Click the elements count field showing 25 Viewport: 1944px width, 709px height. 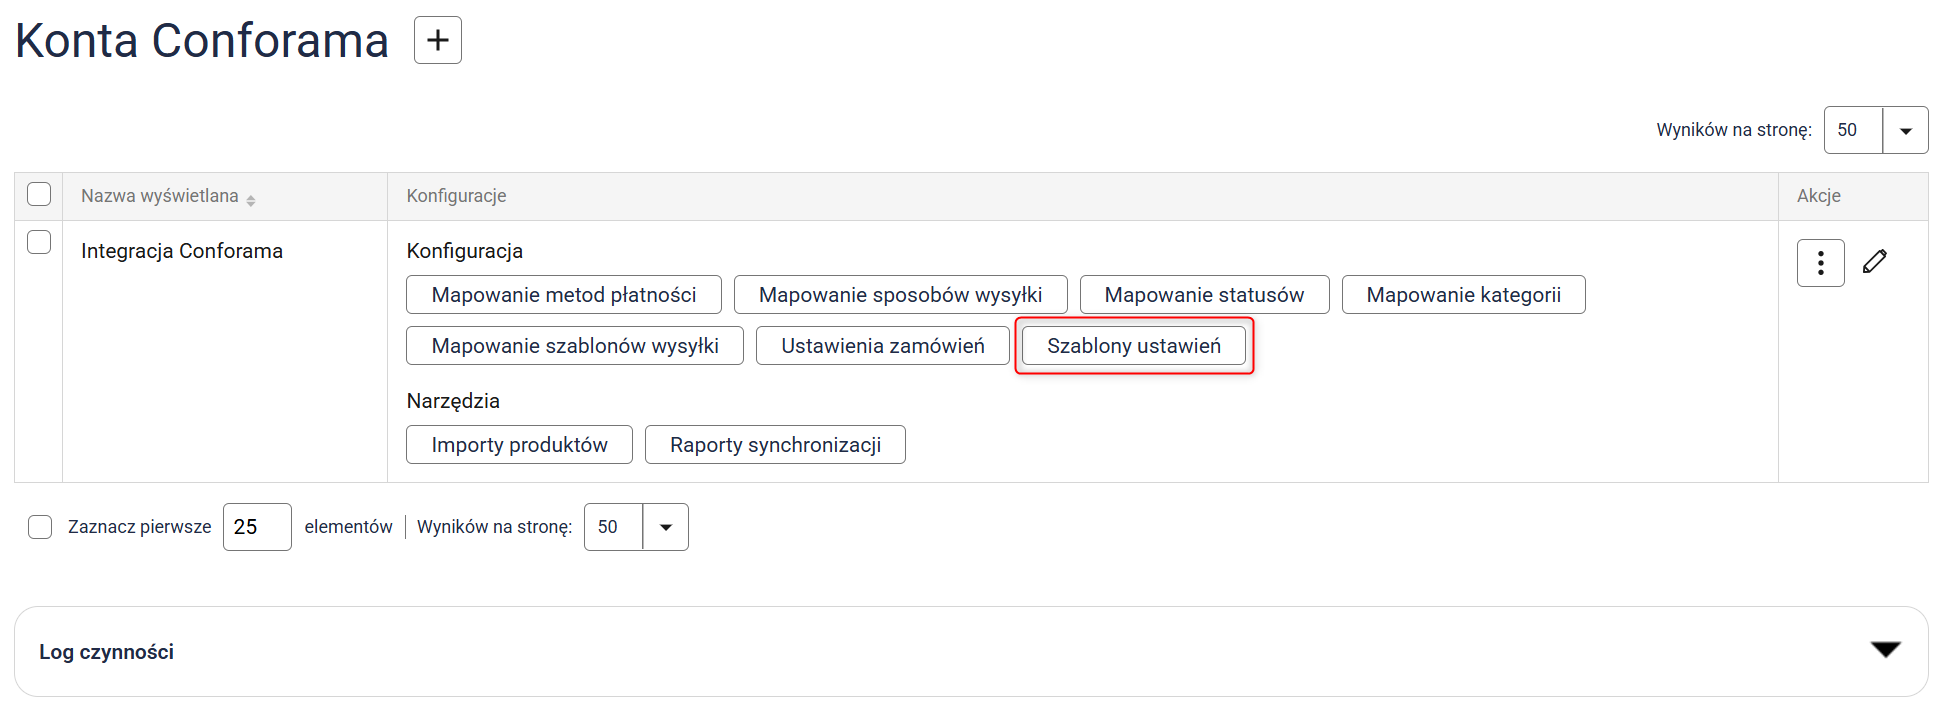(x=257, y=527)
